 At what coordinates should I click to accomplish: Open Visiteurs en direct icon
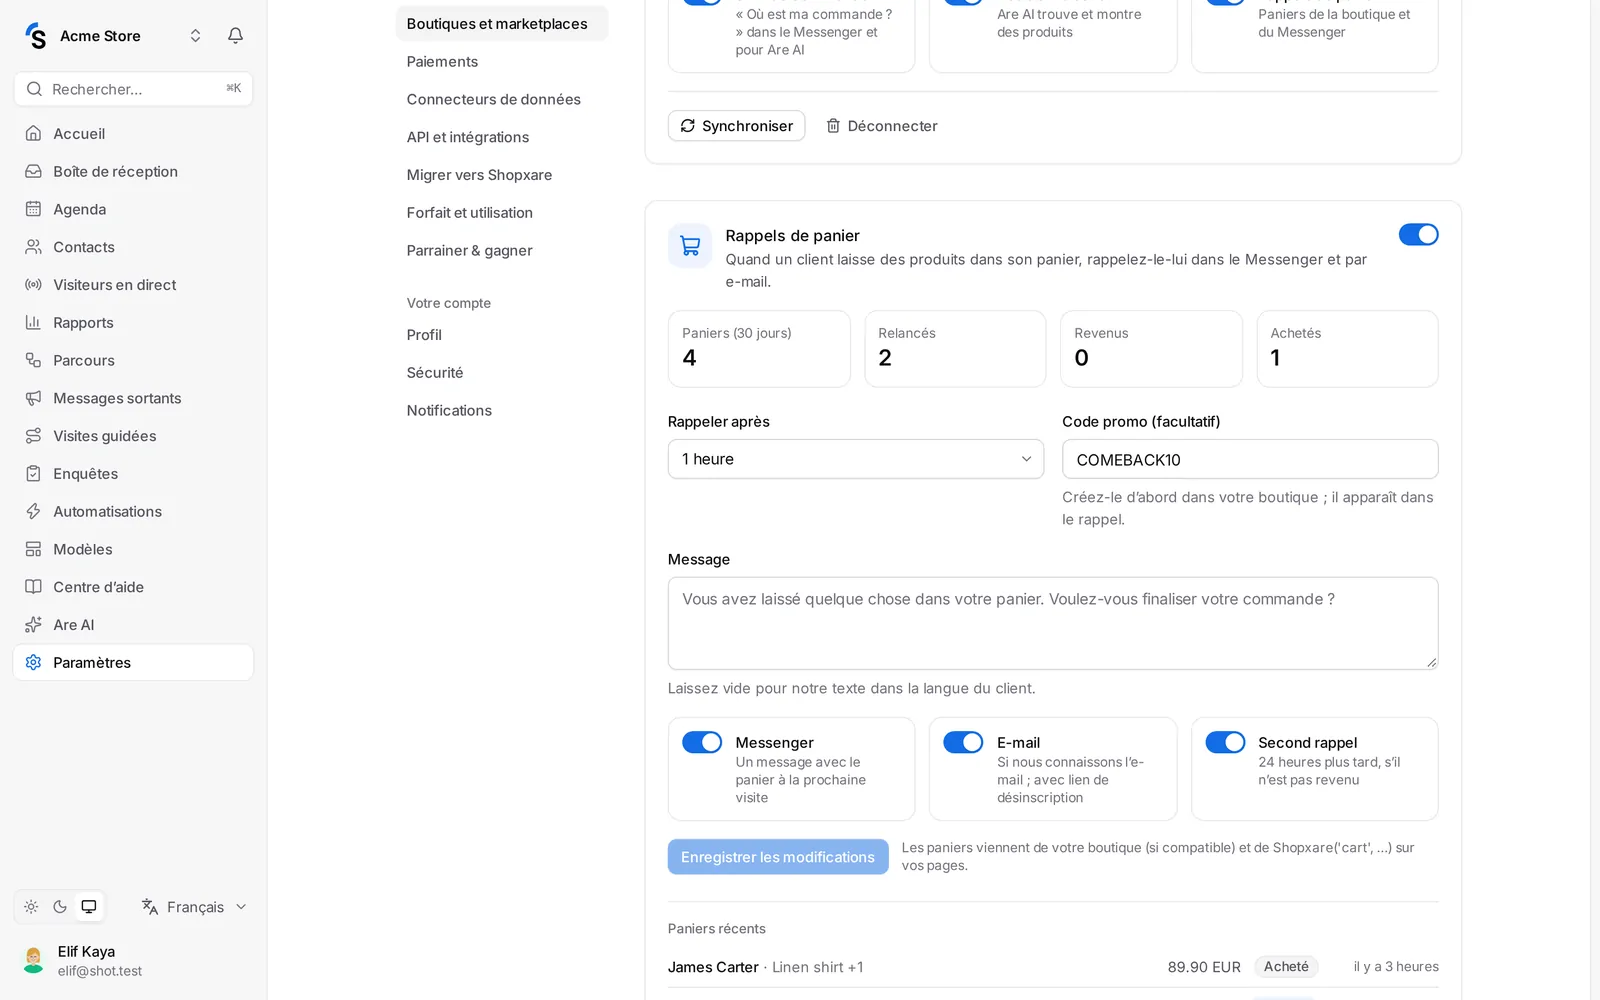(x=33, y=285)
